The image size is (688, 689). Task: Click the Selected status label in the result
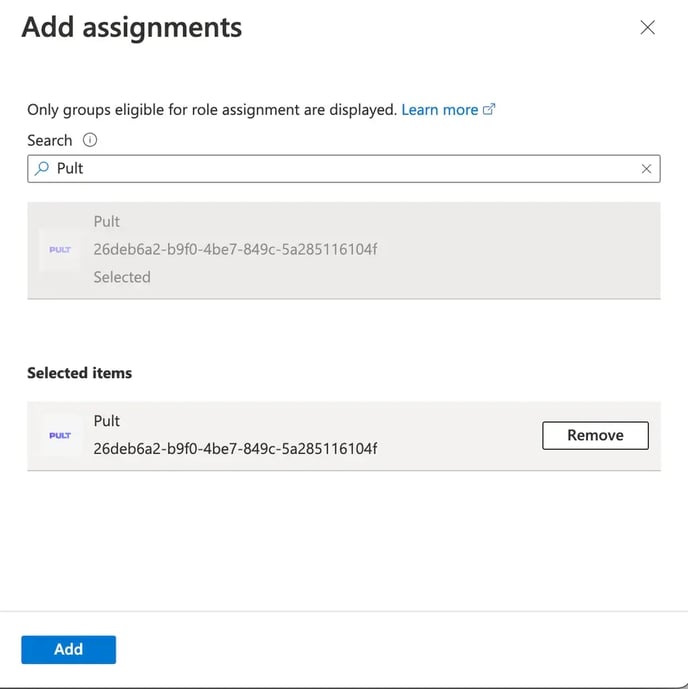pos(122,277)
